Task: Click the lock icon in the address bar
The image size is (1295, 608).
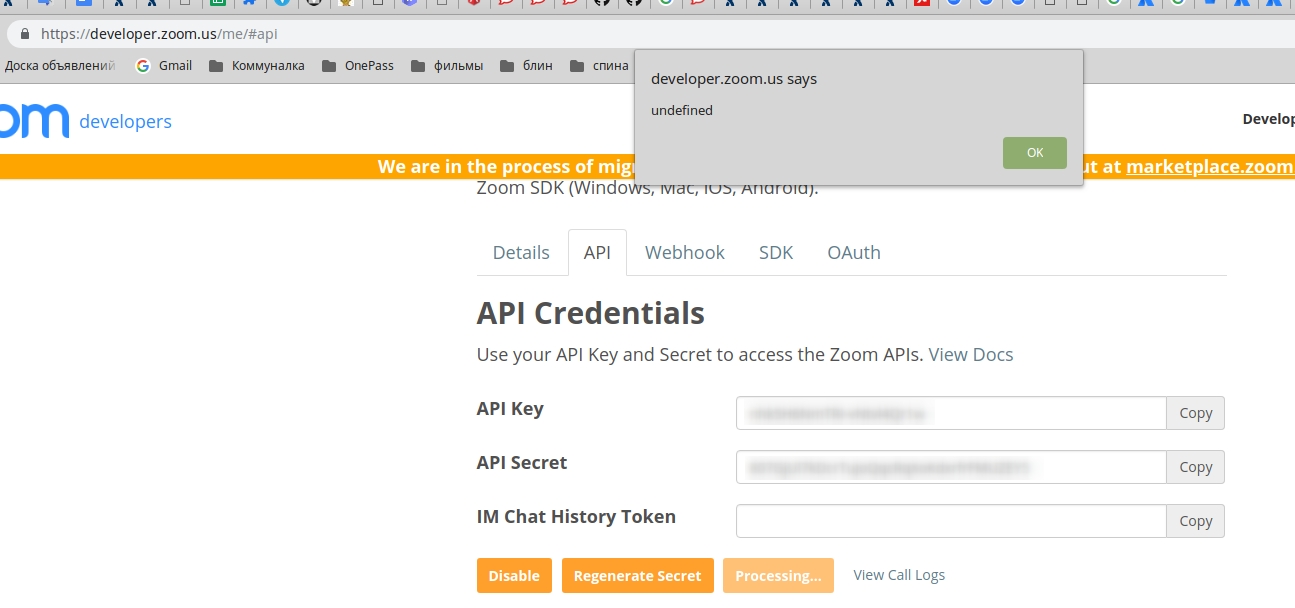Action: tap(25, 33)
